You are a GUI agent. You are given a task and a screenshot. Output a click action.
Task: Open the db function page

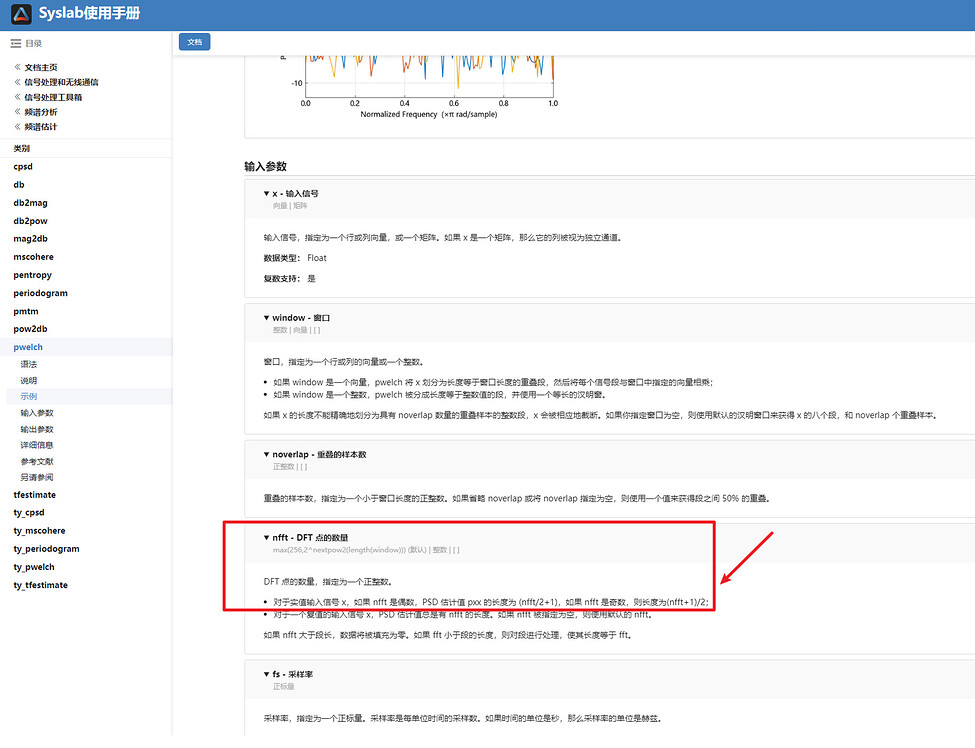point(19,185)
